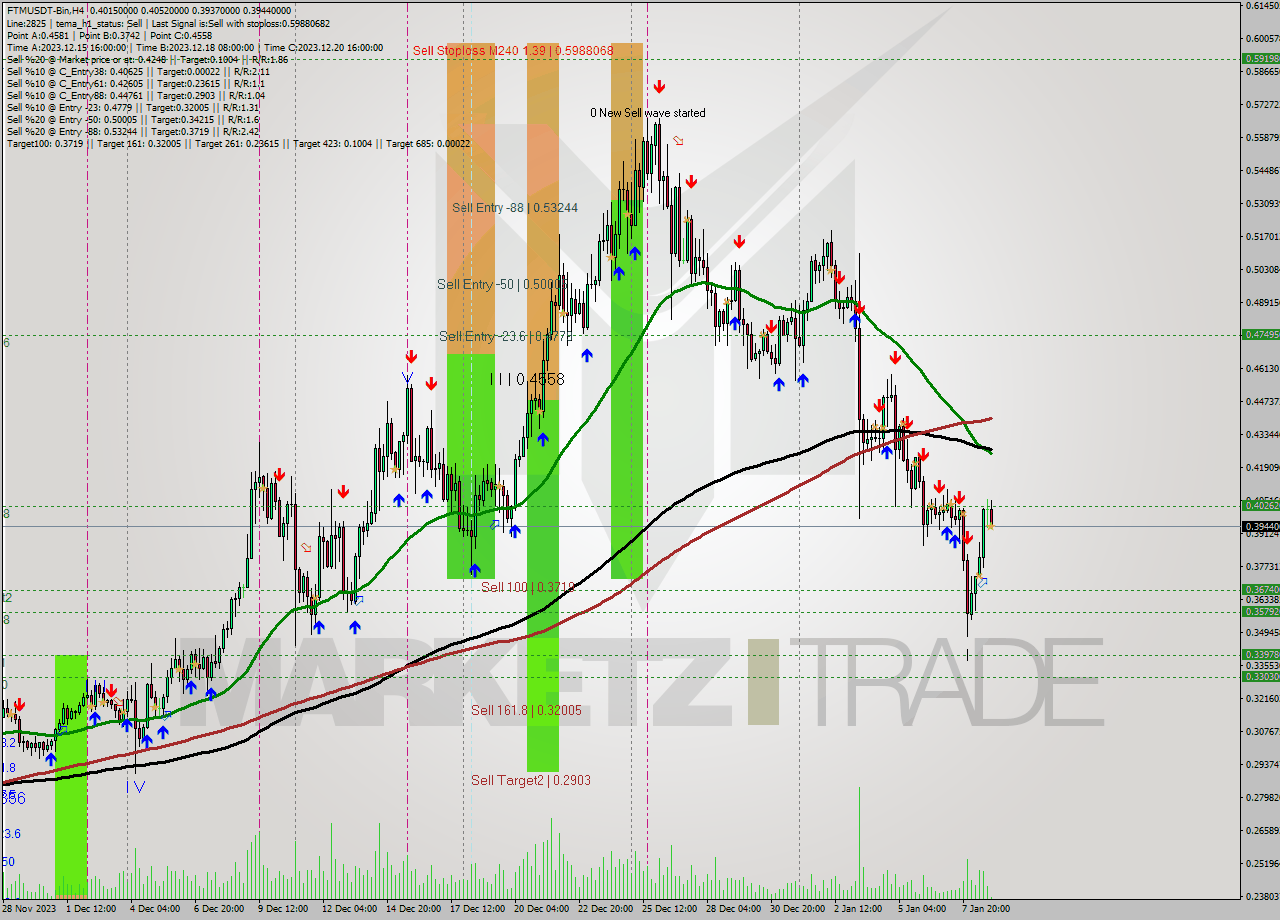This screenshot has width=1280, height=920.
Task: Click the '0 New Sell wave started' annotation
Action: click(x=647, y=113)
